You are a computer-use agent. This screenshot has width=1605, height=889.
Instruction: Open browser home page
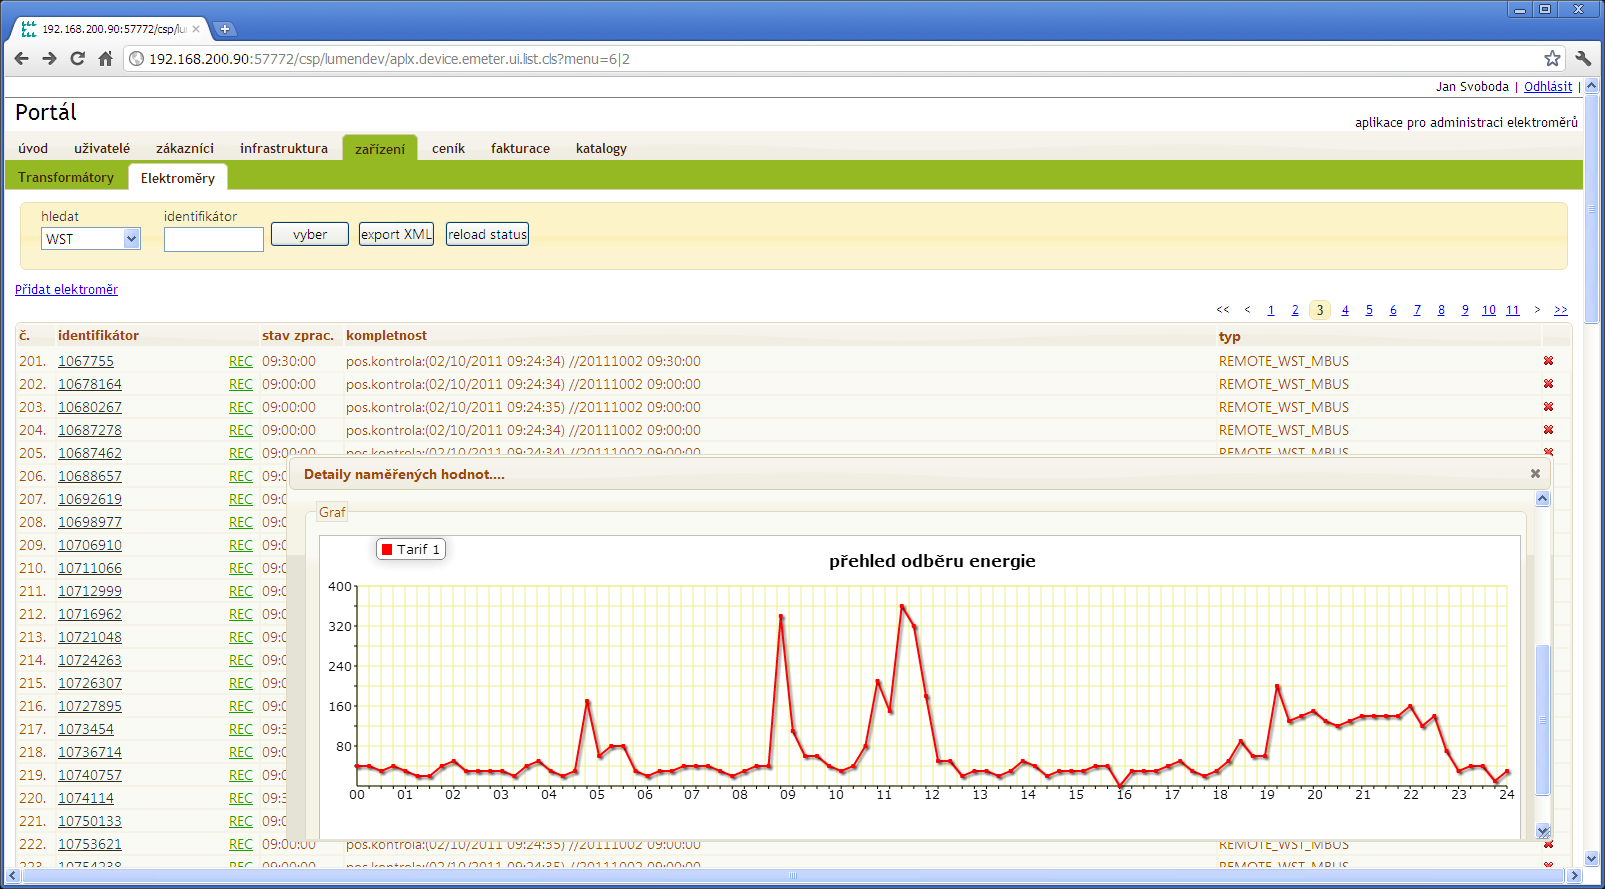tap(105, 59)
